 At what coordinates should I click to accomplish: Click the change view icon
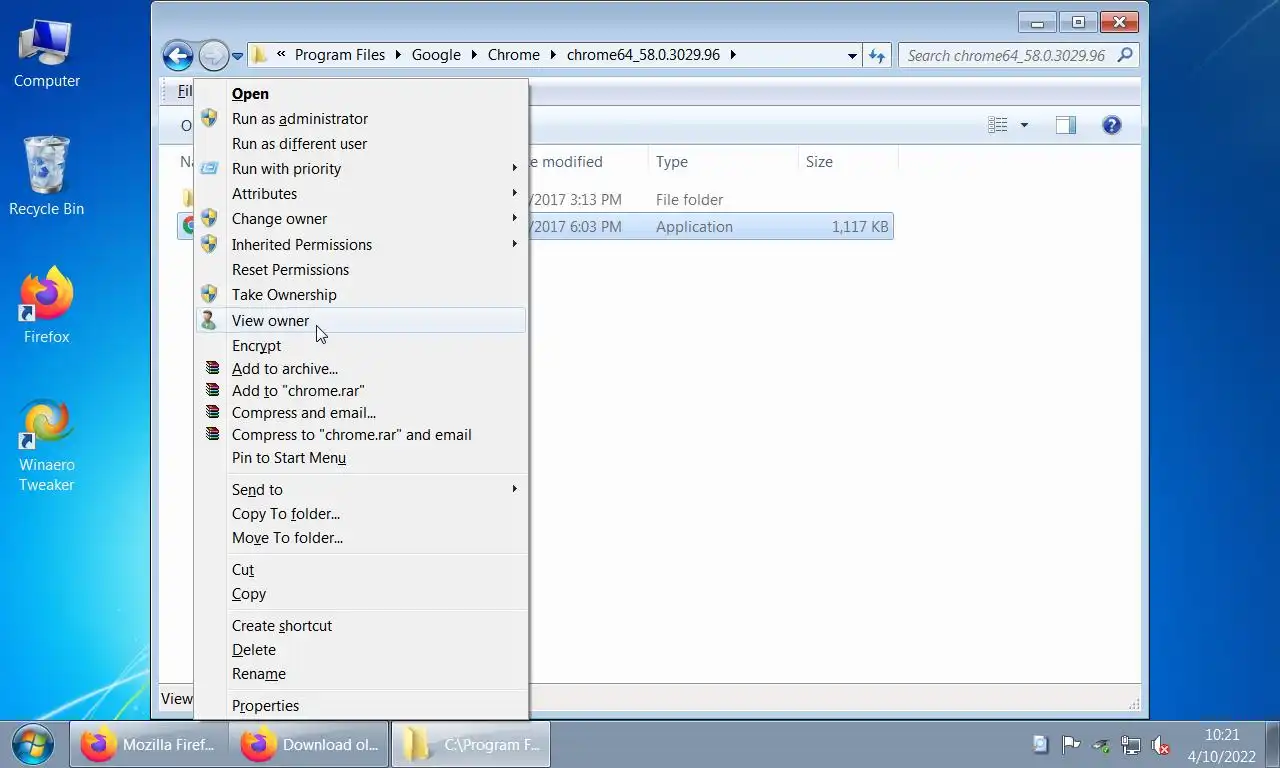click(x=997, y=125)
